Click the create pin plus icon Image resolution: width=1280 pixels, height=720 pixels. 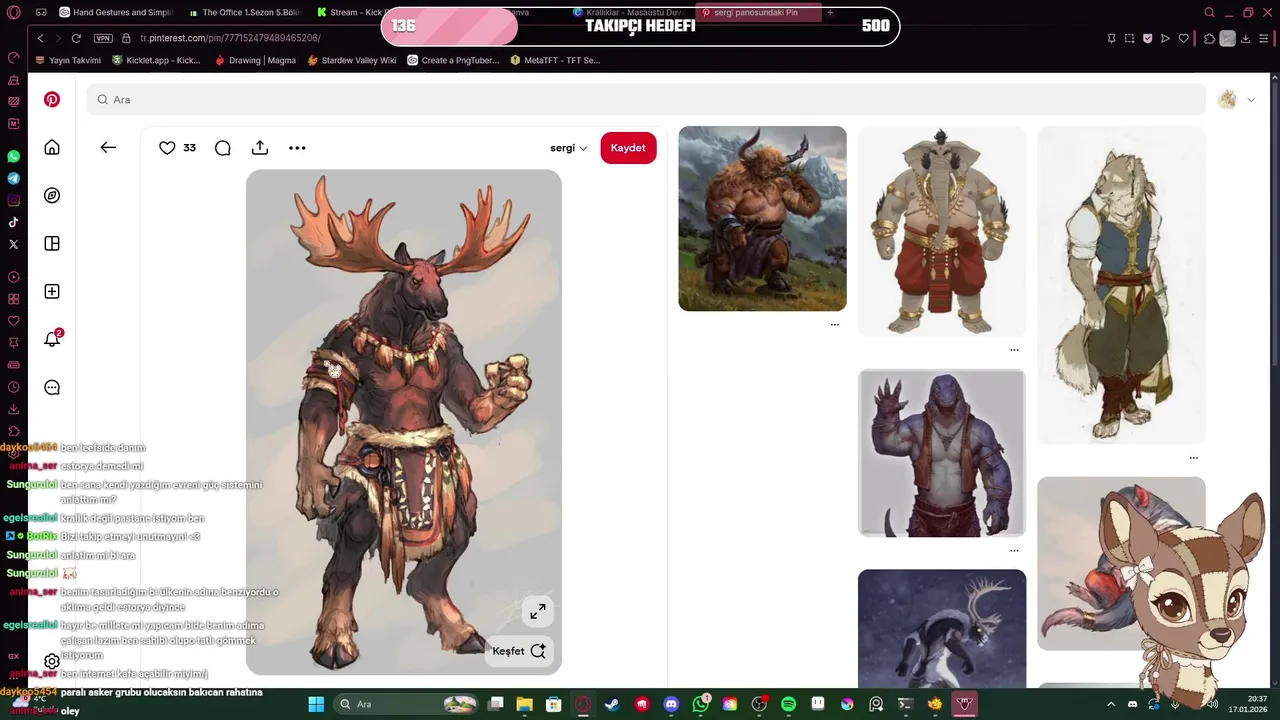[52, 291]
